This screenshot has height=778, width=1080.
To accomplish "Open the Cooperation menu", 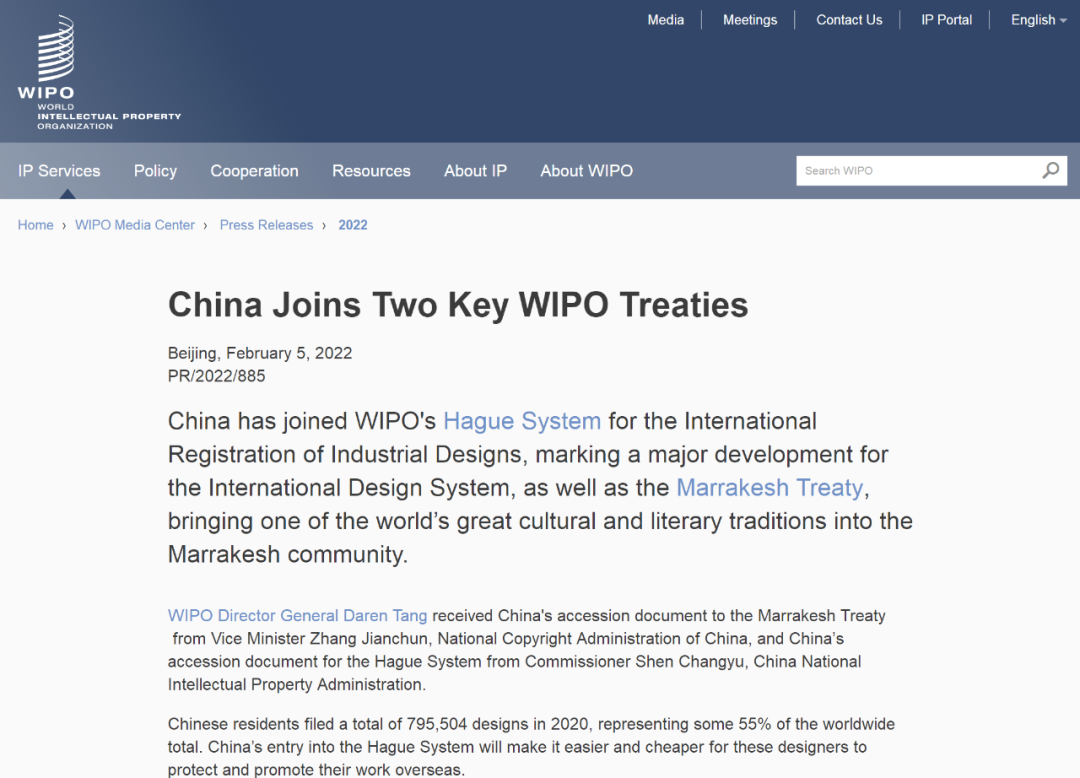I will click(254, 171).
